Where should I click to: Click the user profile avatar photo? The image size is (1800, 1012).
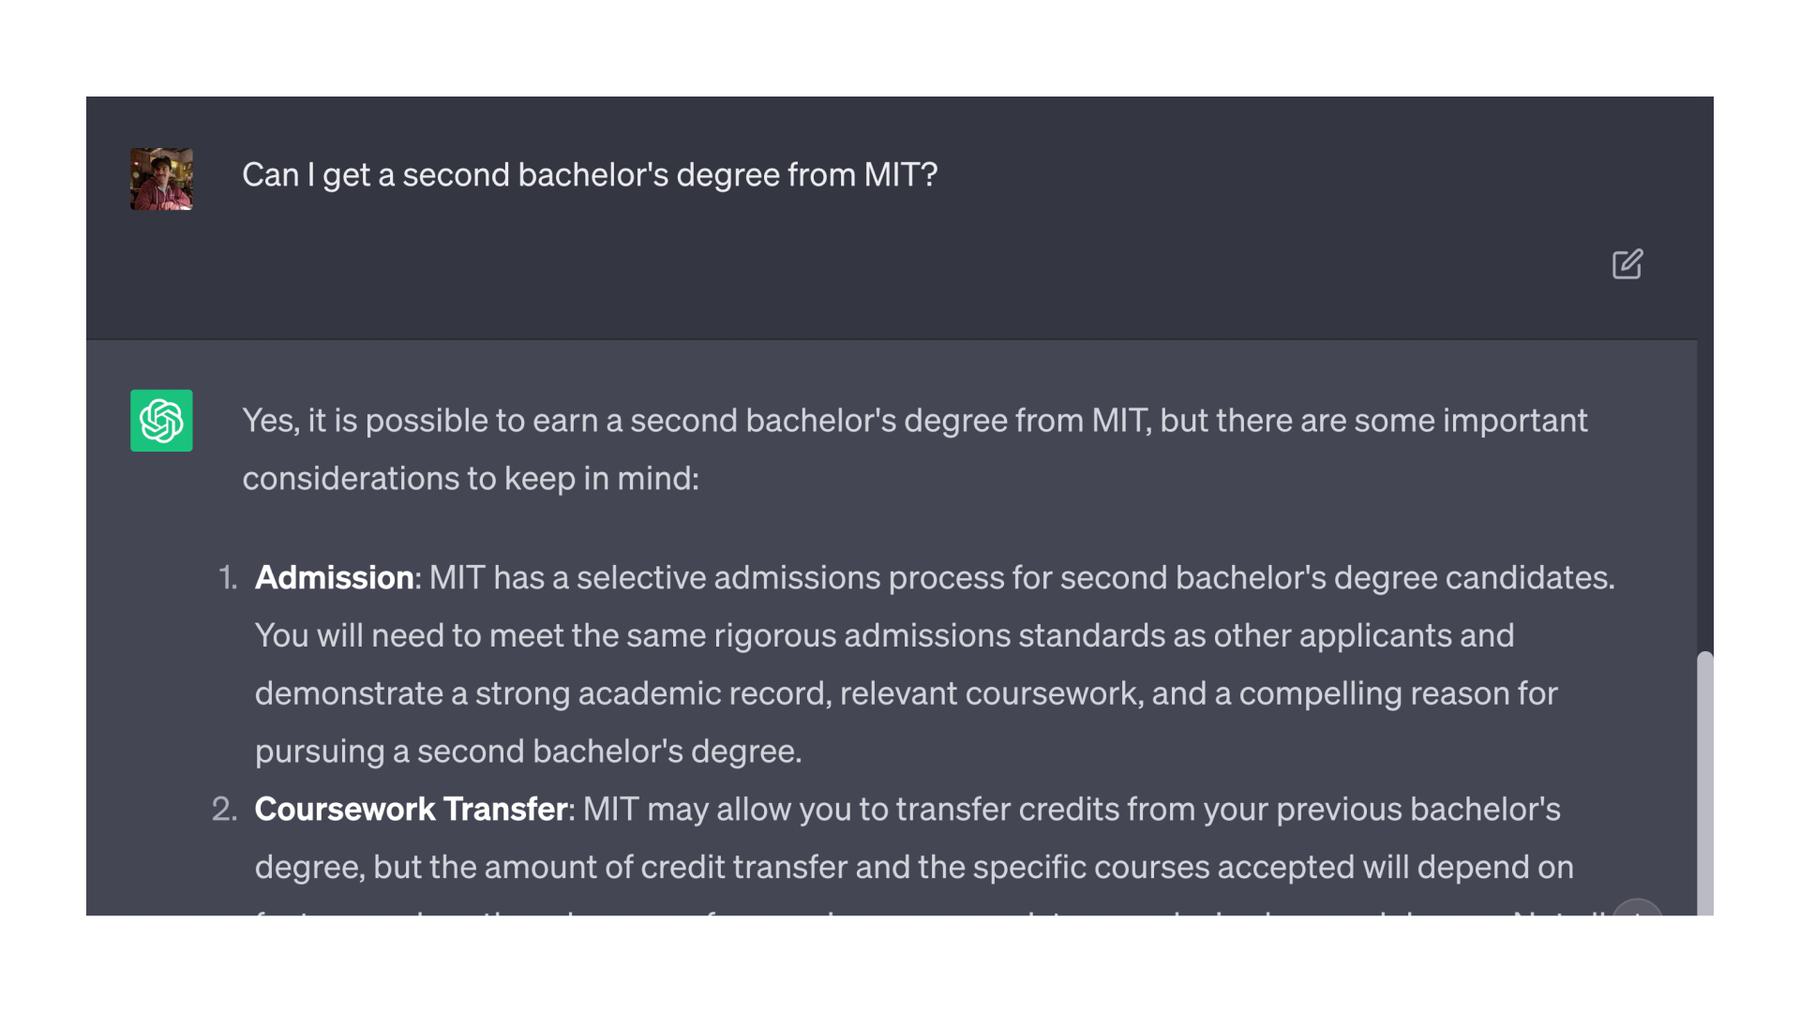pyautogui.click(x=161, y=179)
